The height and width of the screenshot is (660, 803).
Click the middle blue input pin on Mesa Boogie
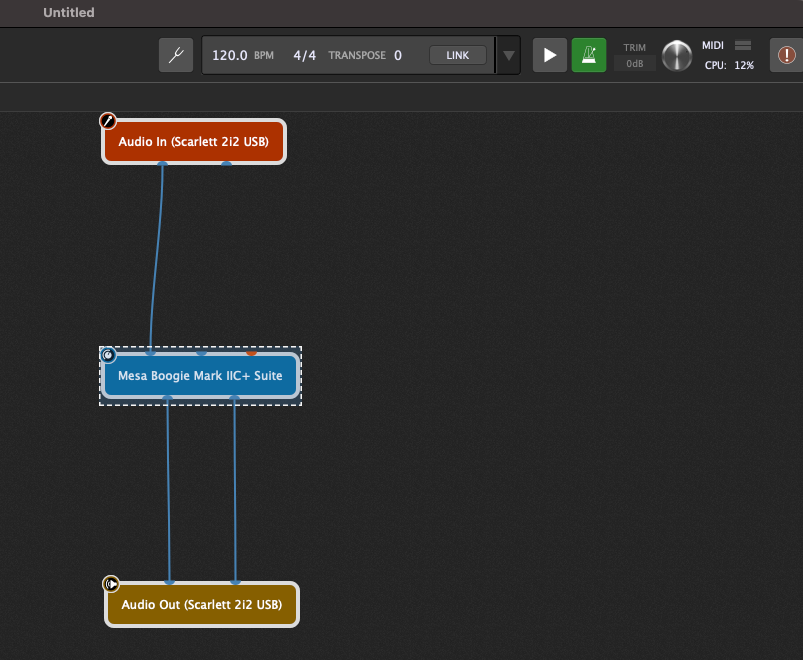tap(202, 353)
